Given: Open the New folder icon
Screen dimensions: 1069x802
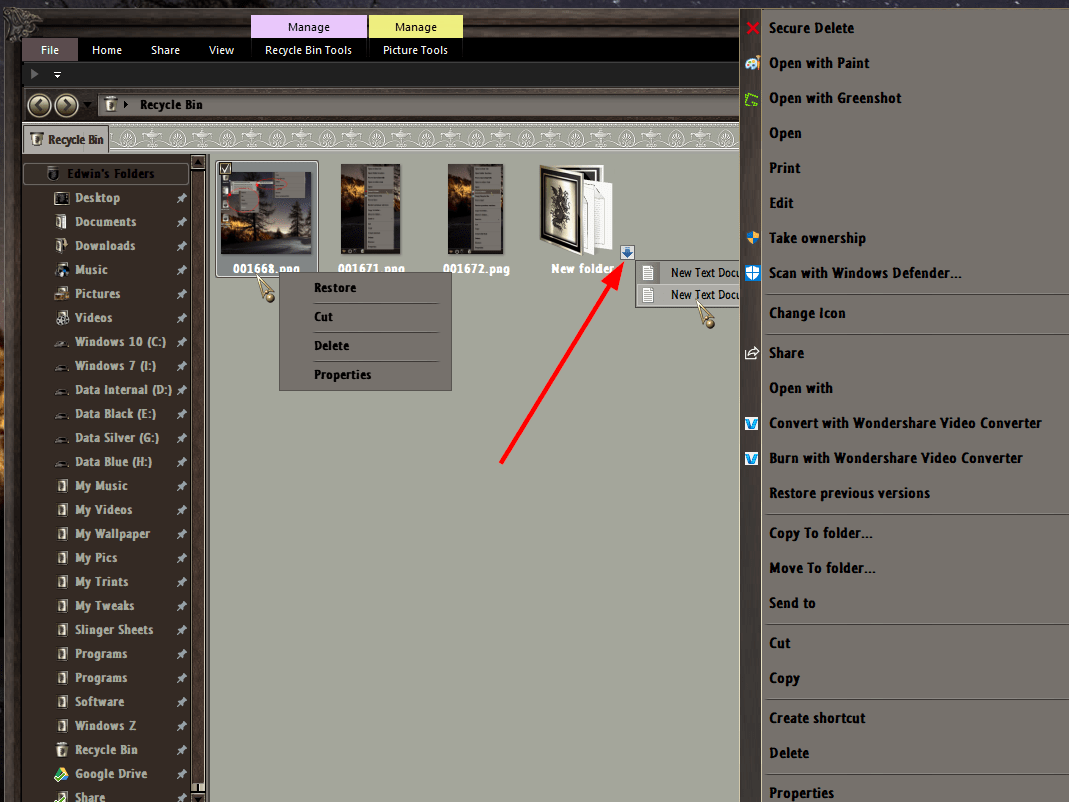Looking at the screenshot, I should click(577, 210).
